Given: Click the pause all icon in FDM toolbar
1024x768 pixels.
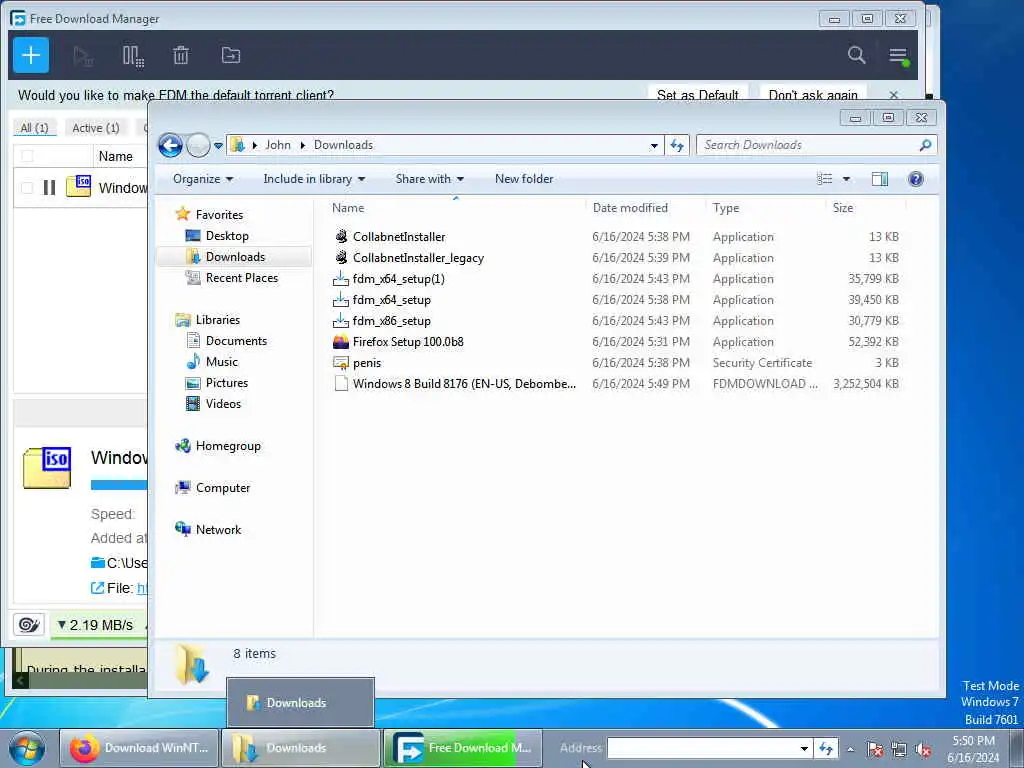Looking at the screenshot, I should (133, 56).
